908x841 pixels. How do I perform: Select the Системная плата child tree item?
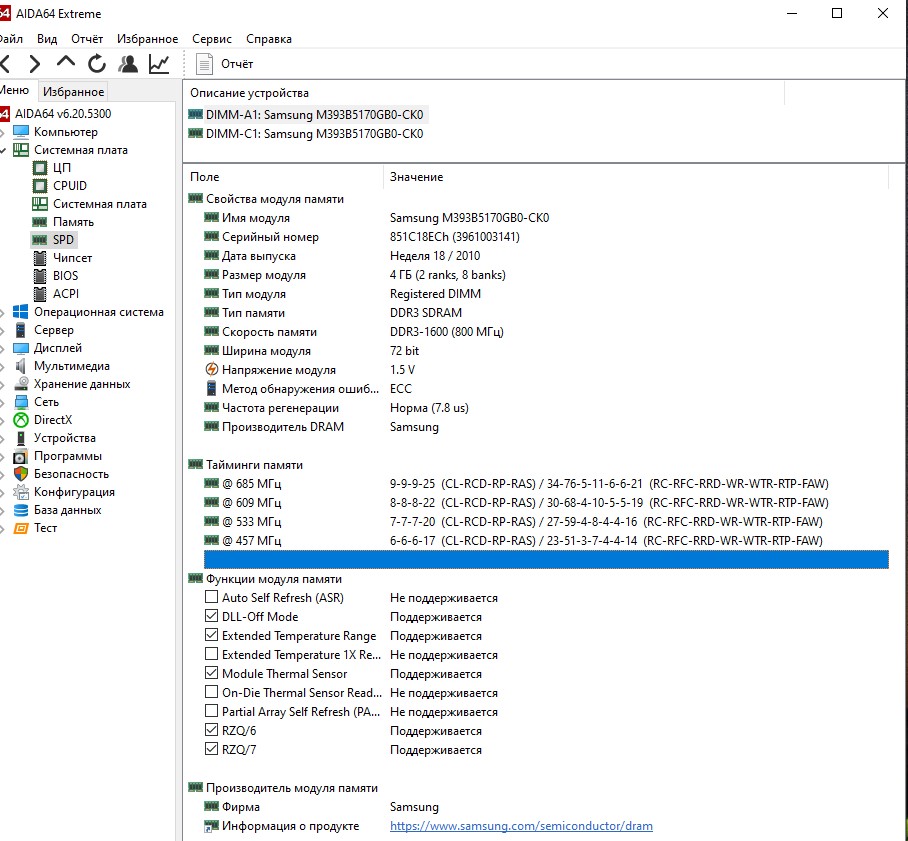pyautogui.click(x=100, y=204)
